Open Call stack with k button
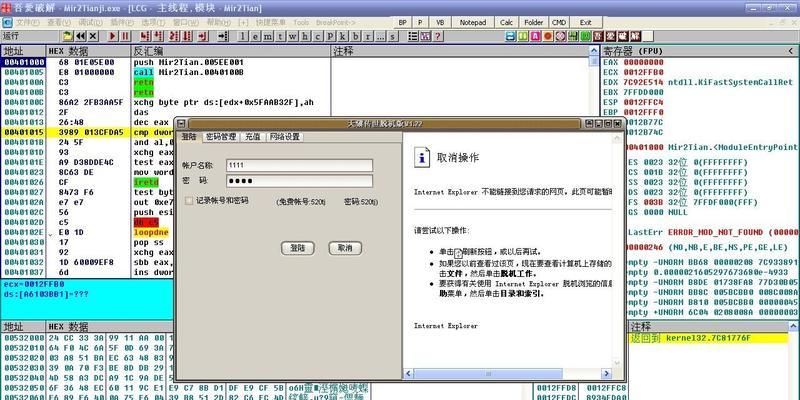800x400 pixels. point(342,36)
